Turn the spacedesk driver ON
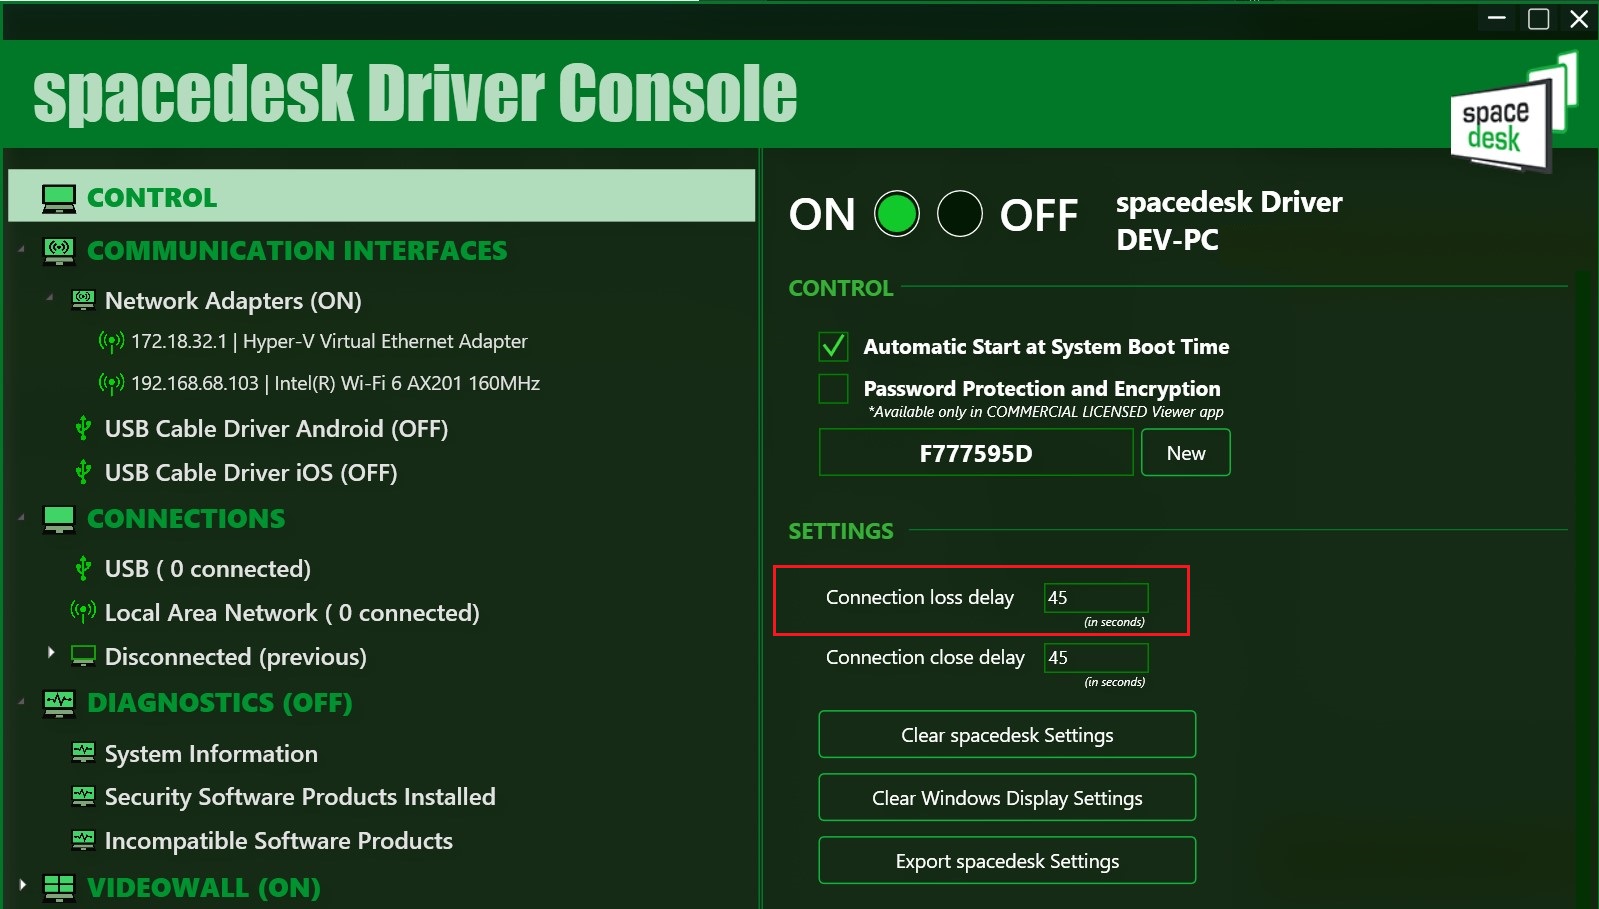 [x=897, y=214]
